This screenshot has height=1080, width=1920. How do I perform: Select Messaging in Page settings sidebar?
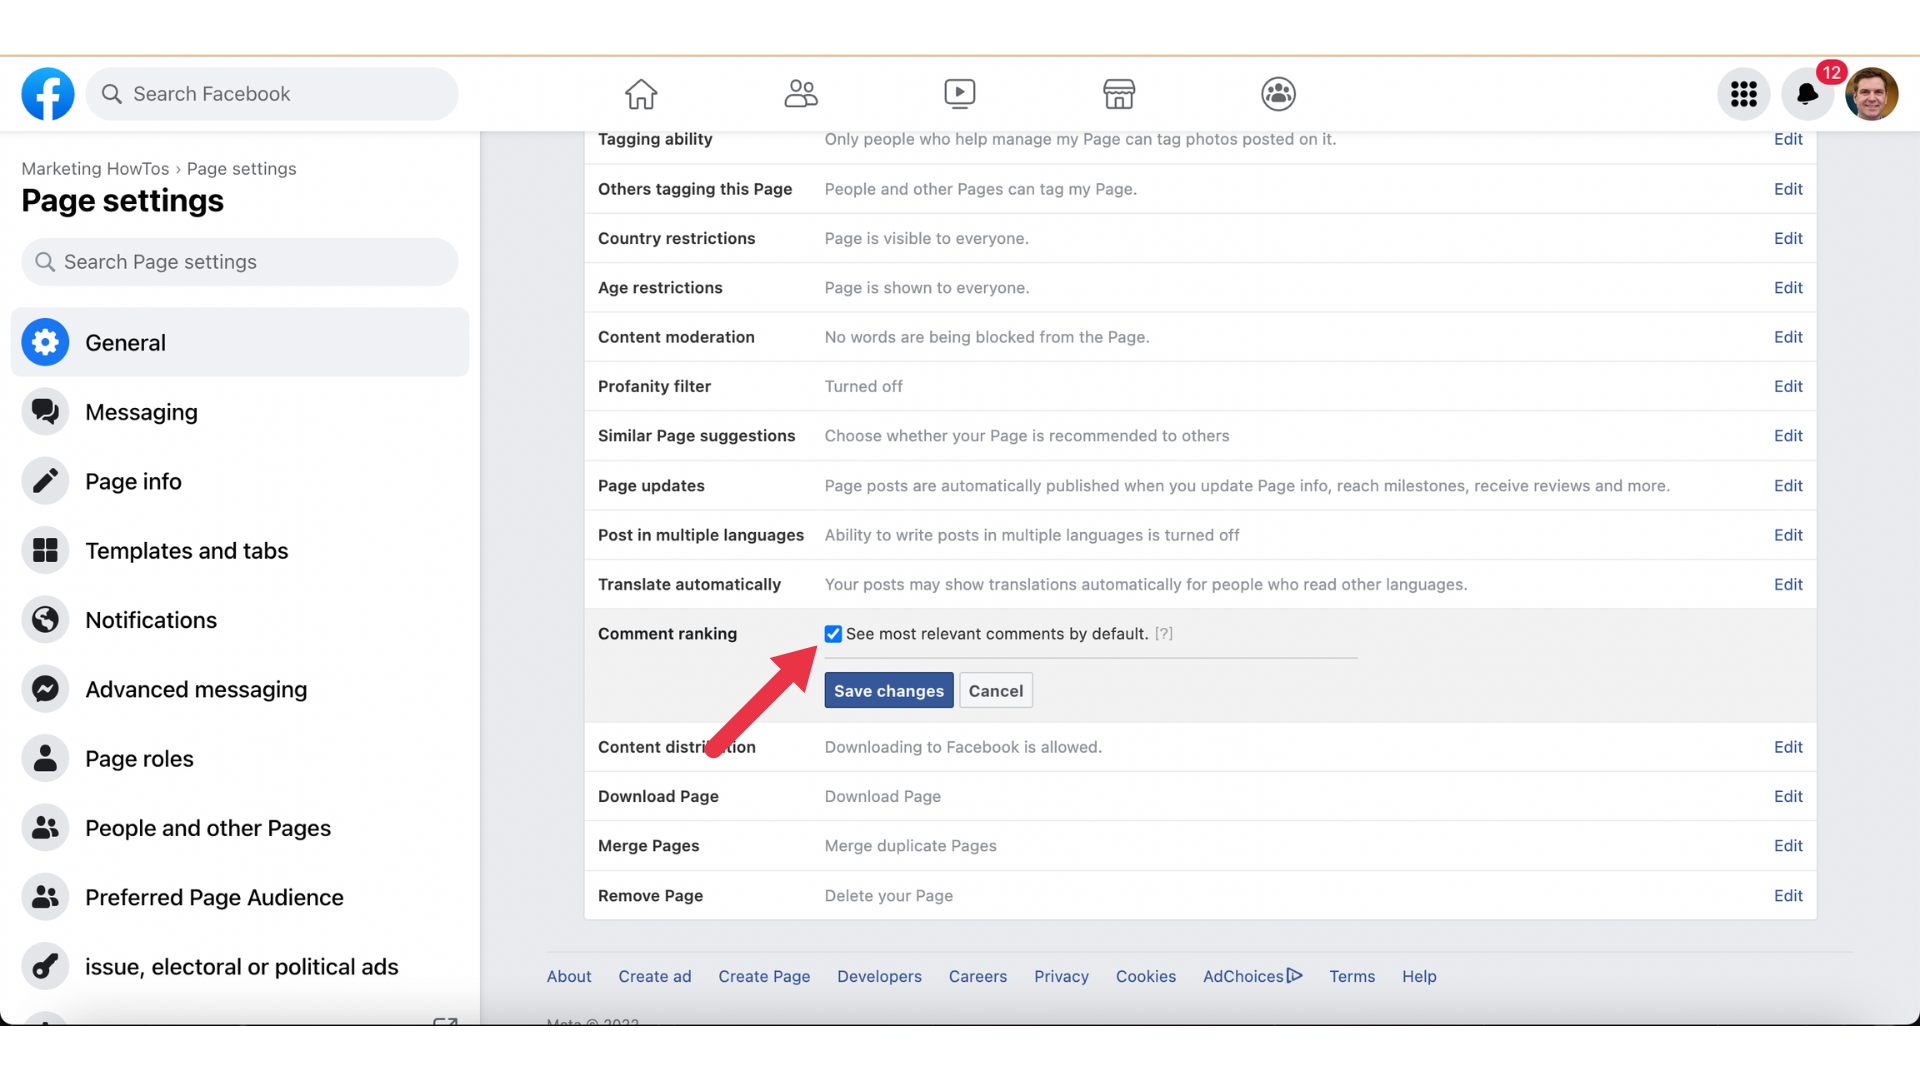tap(141, 412)
